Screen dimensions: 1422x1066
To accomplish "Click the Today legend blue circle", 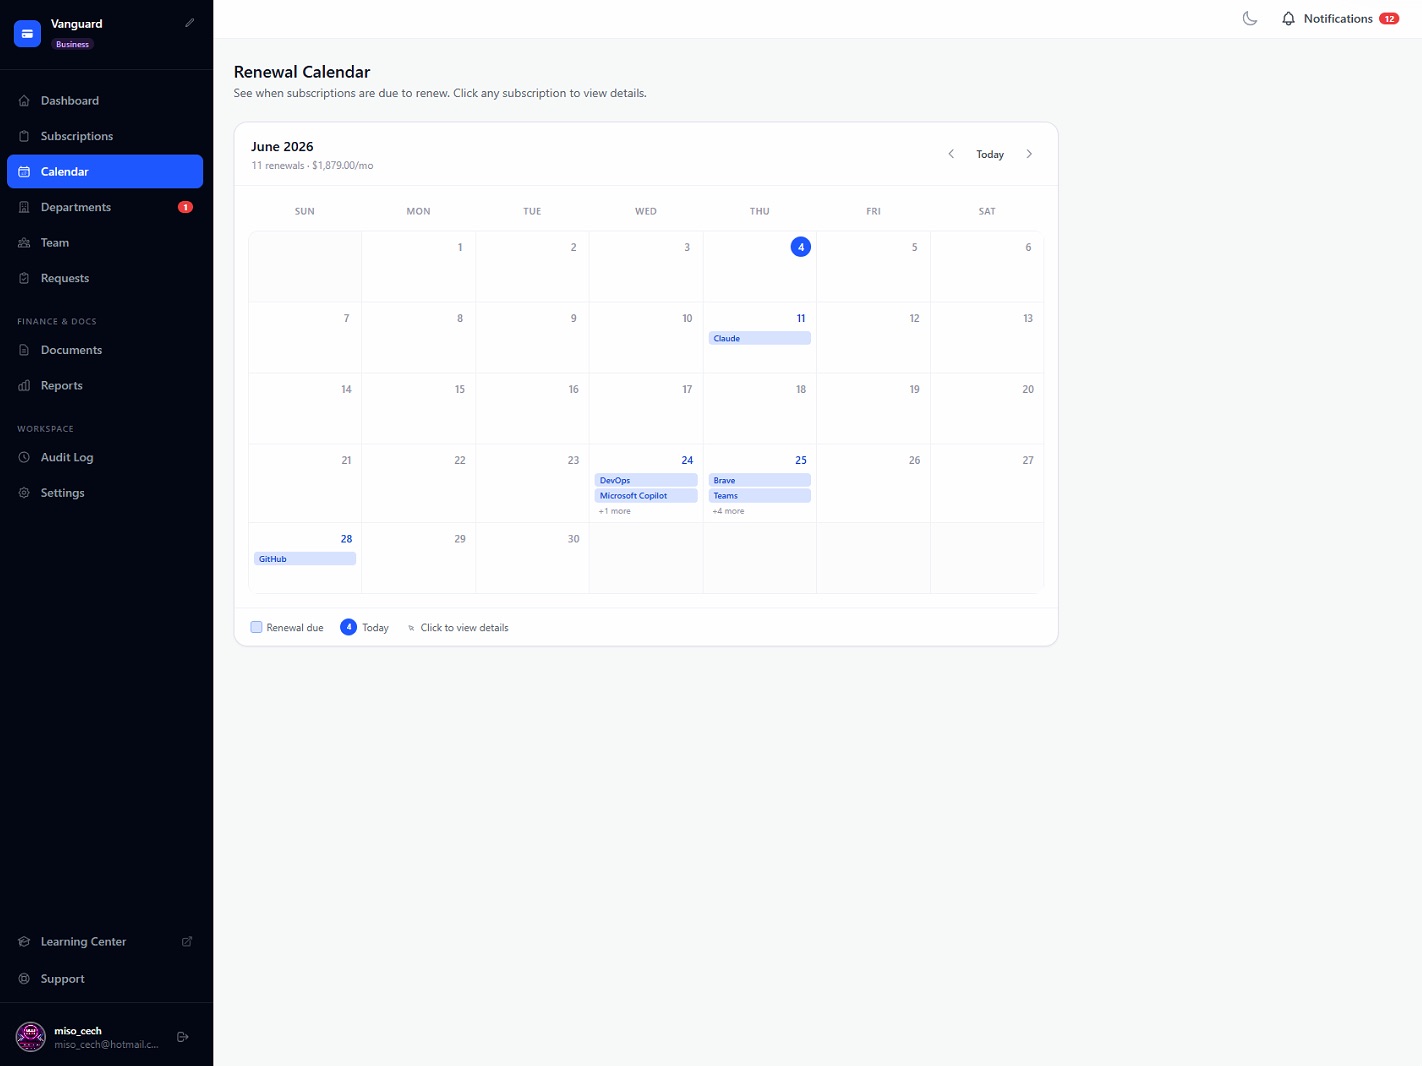I will (x=348, y=627).
